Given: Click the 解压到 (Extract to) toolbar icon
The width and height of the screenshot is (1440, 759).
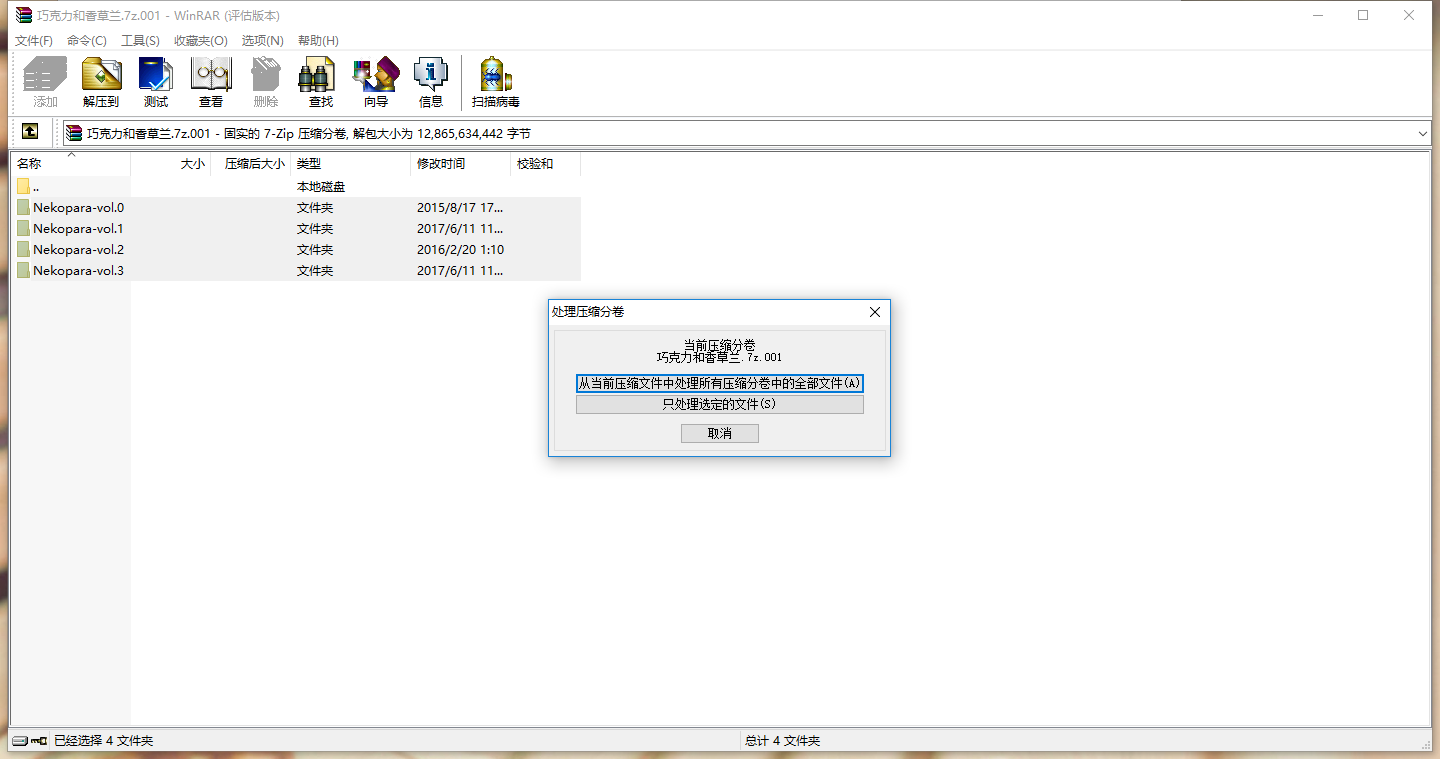Looking at the screenshot, I should pyautogui.click(x=101, y=82).
